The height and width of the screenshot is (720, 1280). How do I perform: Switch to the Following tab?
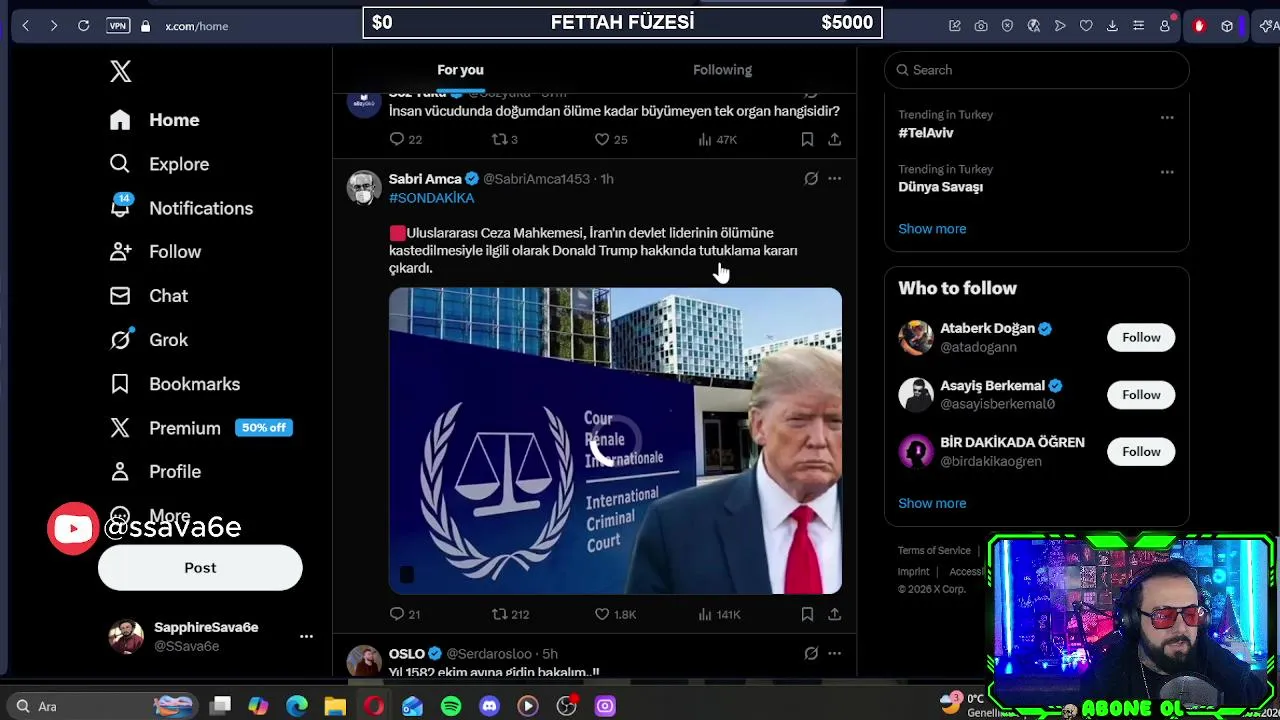(x=722, y=70)
